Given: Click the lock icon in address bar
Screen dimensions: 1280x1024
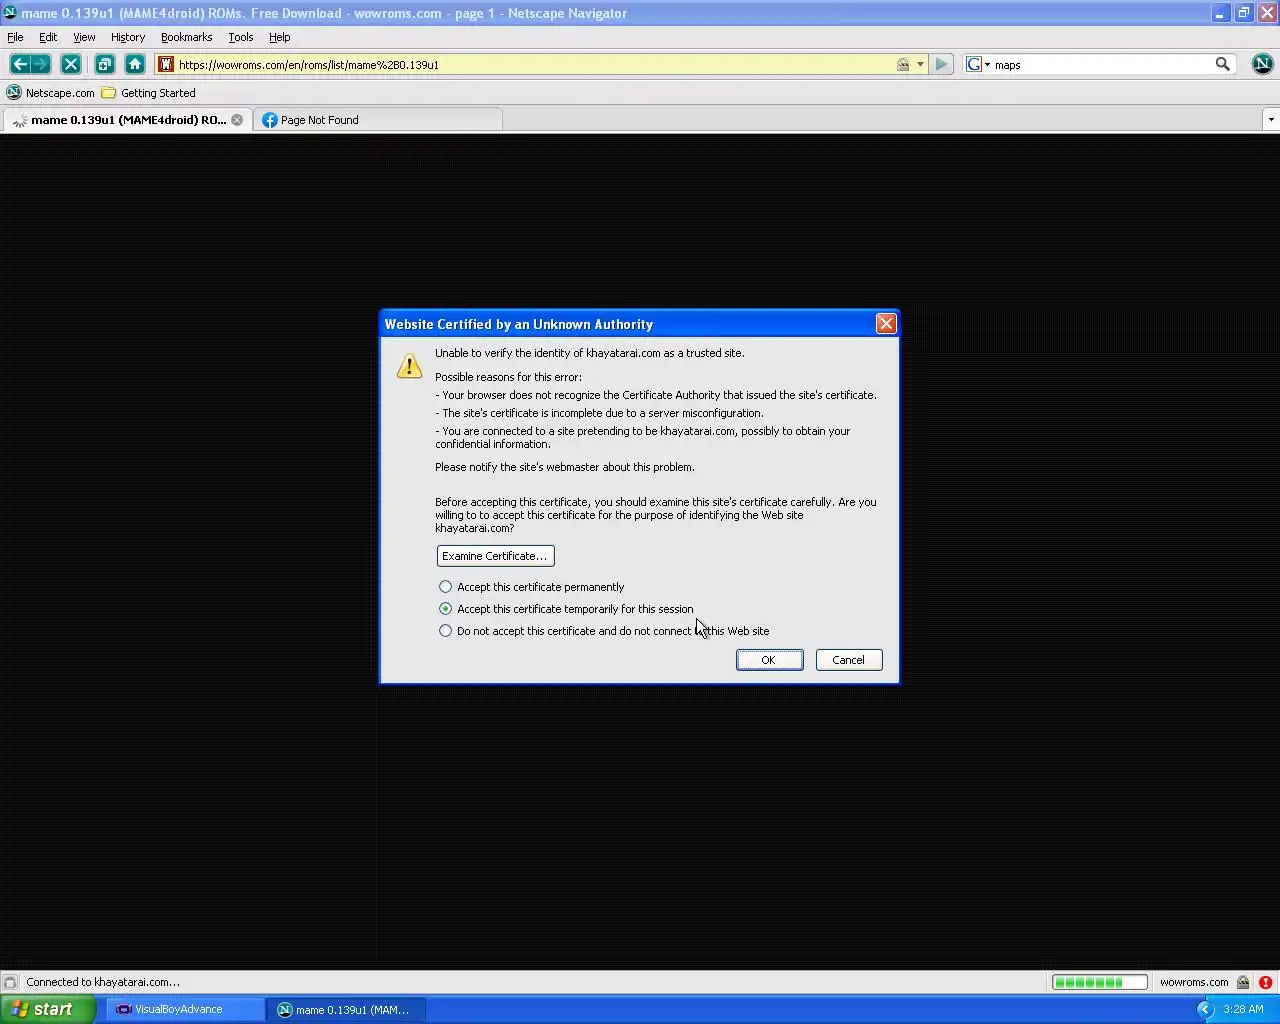Looking at the screenshot, I should tap(903, 64).
